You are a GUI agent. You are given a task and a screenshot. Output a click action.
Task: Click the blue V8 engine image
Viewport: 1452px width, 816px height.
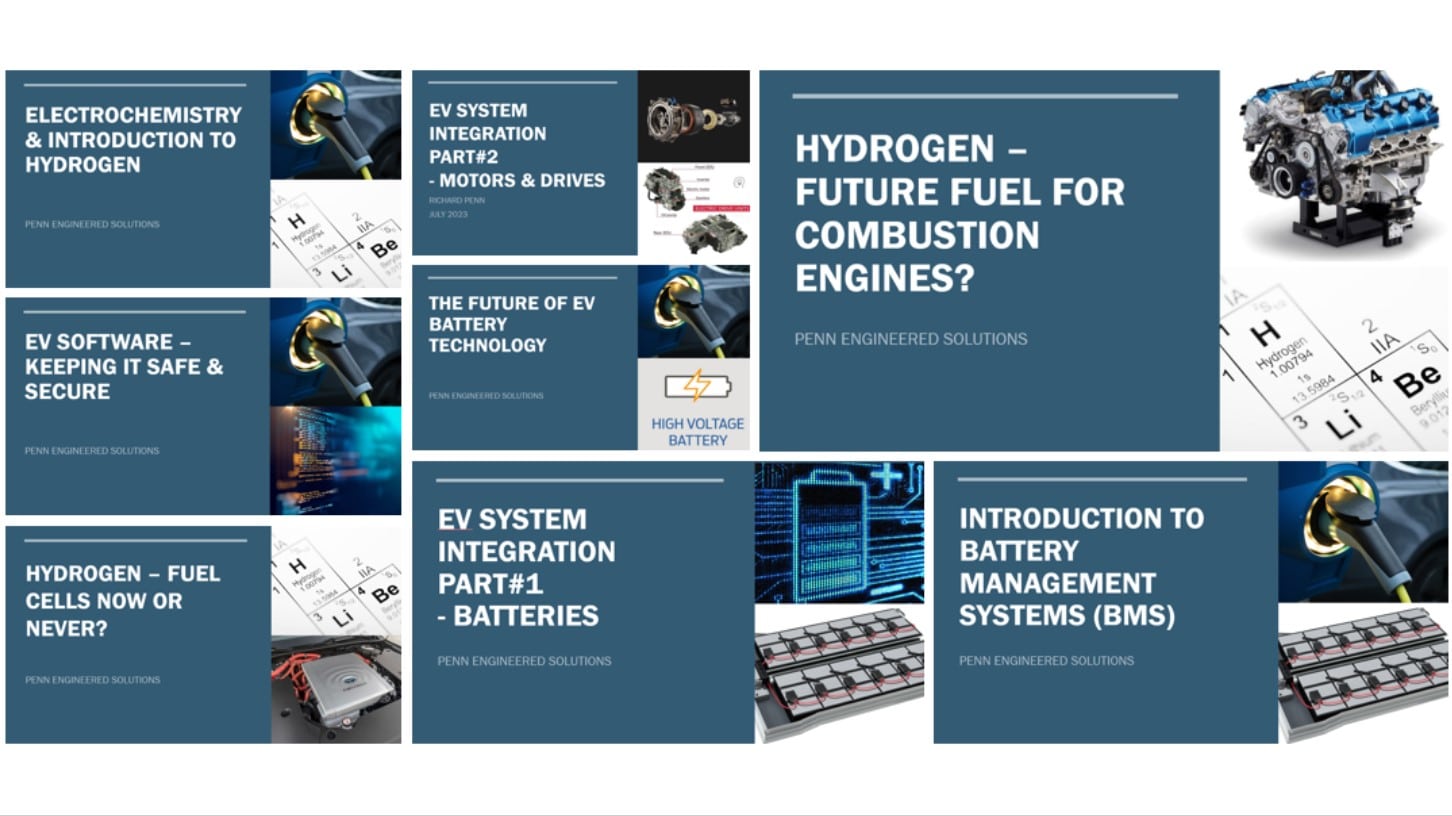[x=1335, y=164]
